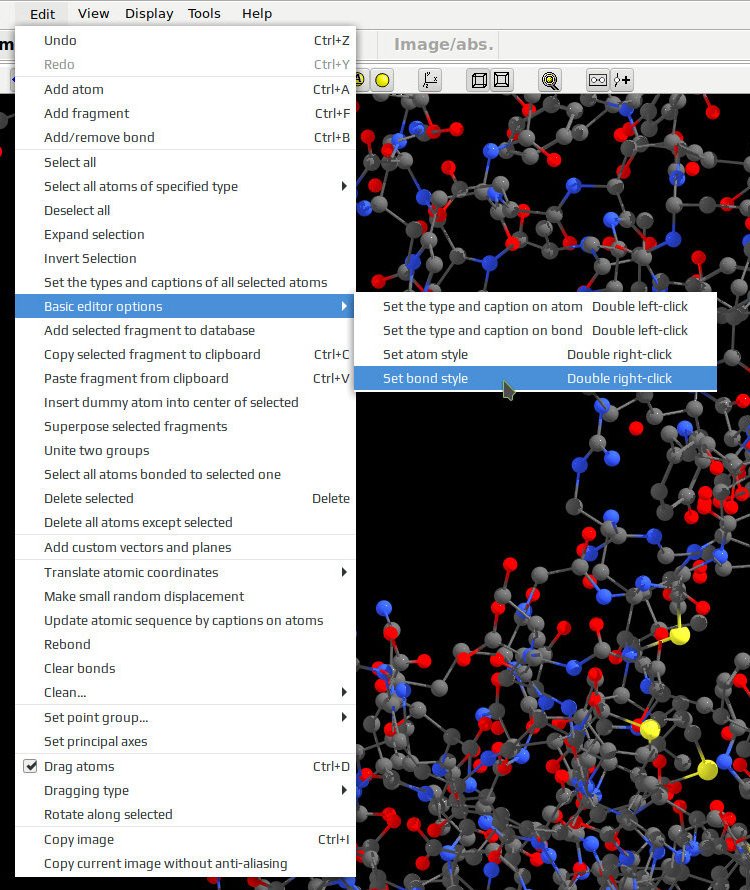The width and height of the screenshot is (750, 890).
Task: Choose Copy selected fragment to clipboard
Action: point(185,354)
